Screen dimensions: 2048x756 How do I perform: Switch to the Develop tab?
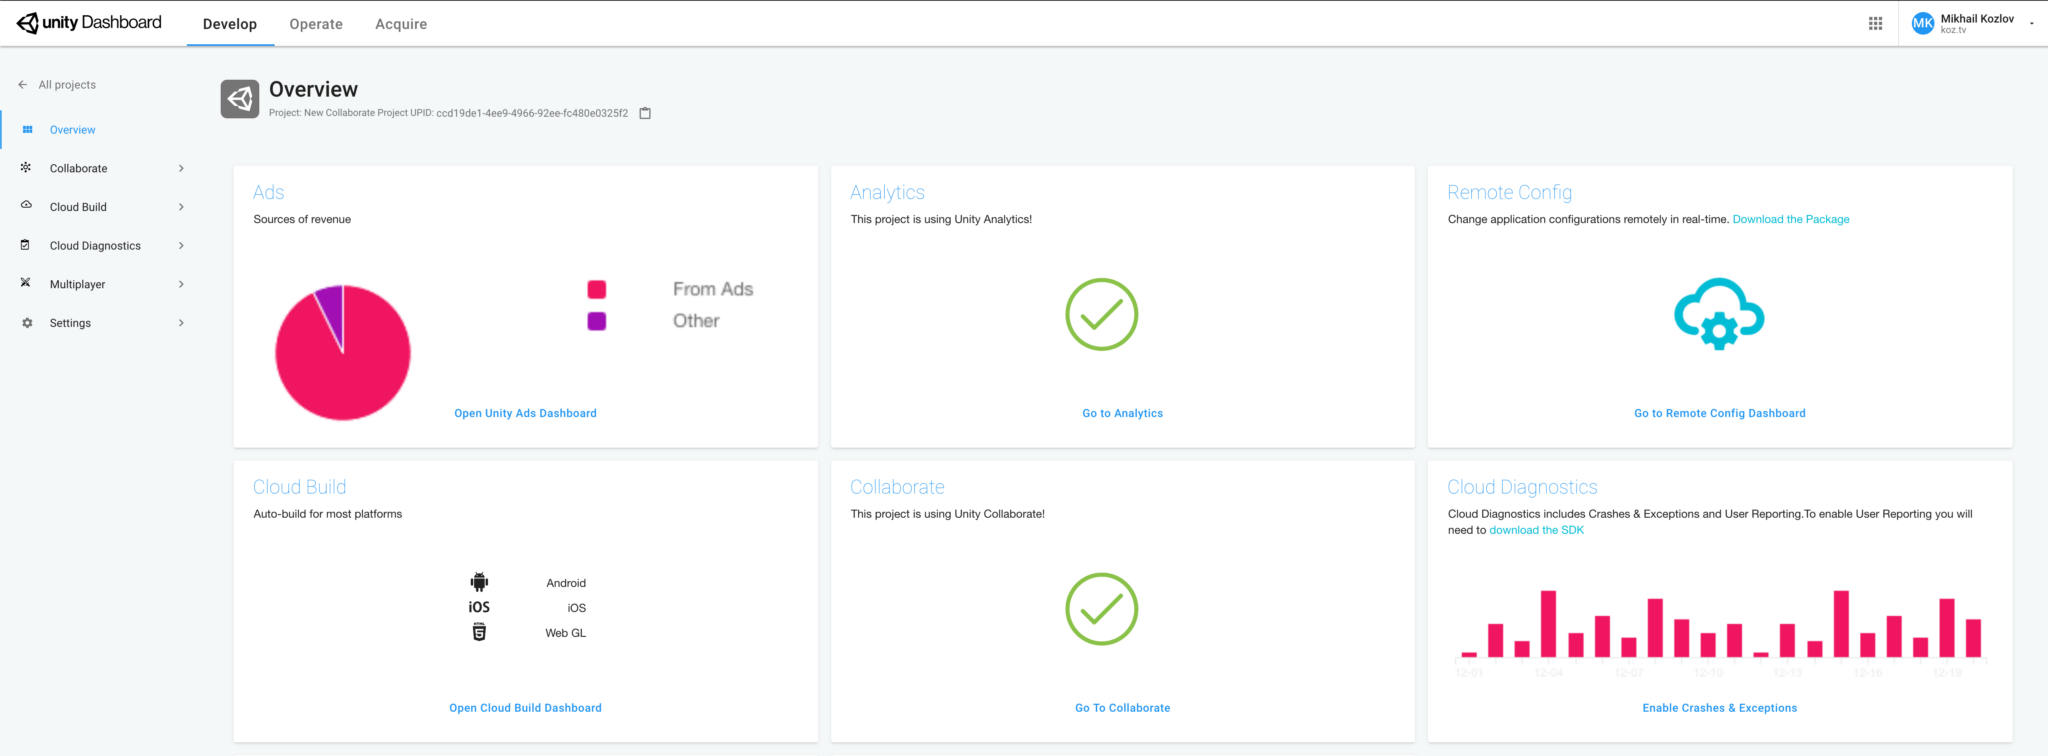tap(230, 24)
